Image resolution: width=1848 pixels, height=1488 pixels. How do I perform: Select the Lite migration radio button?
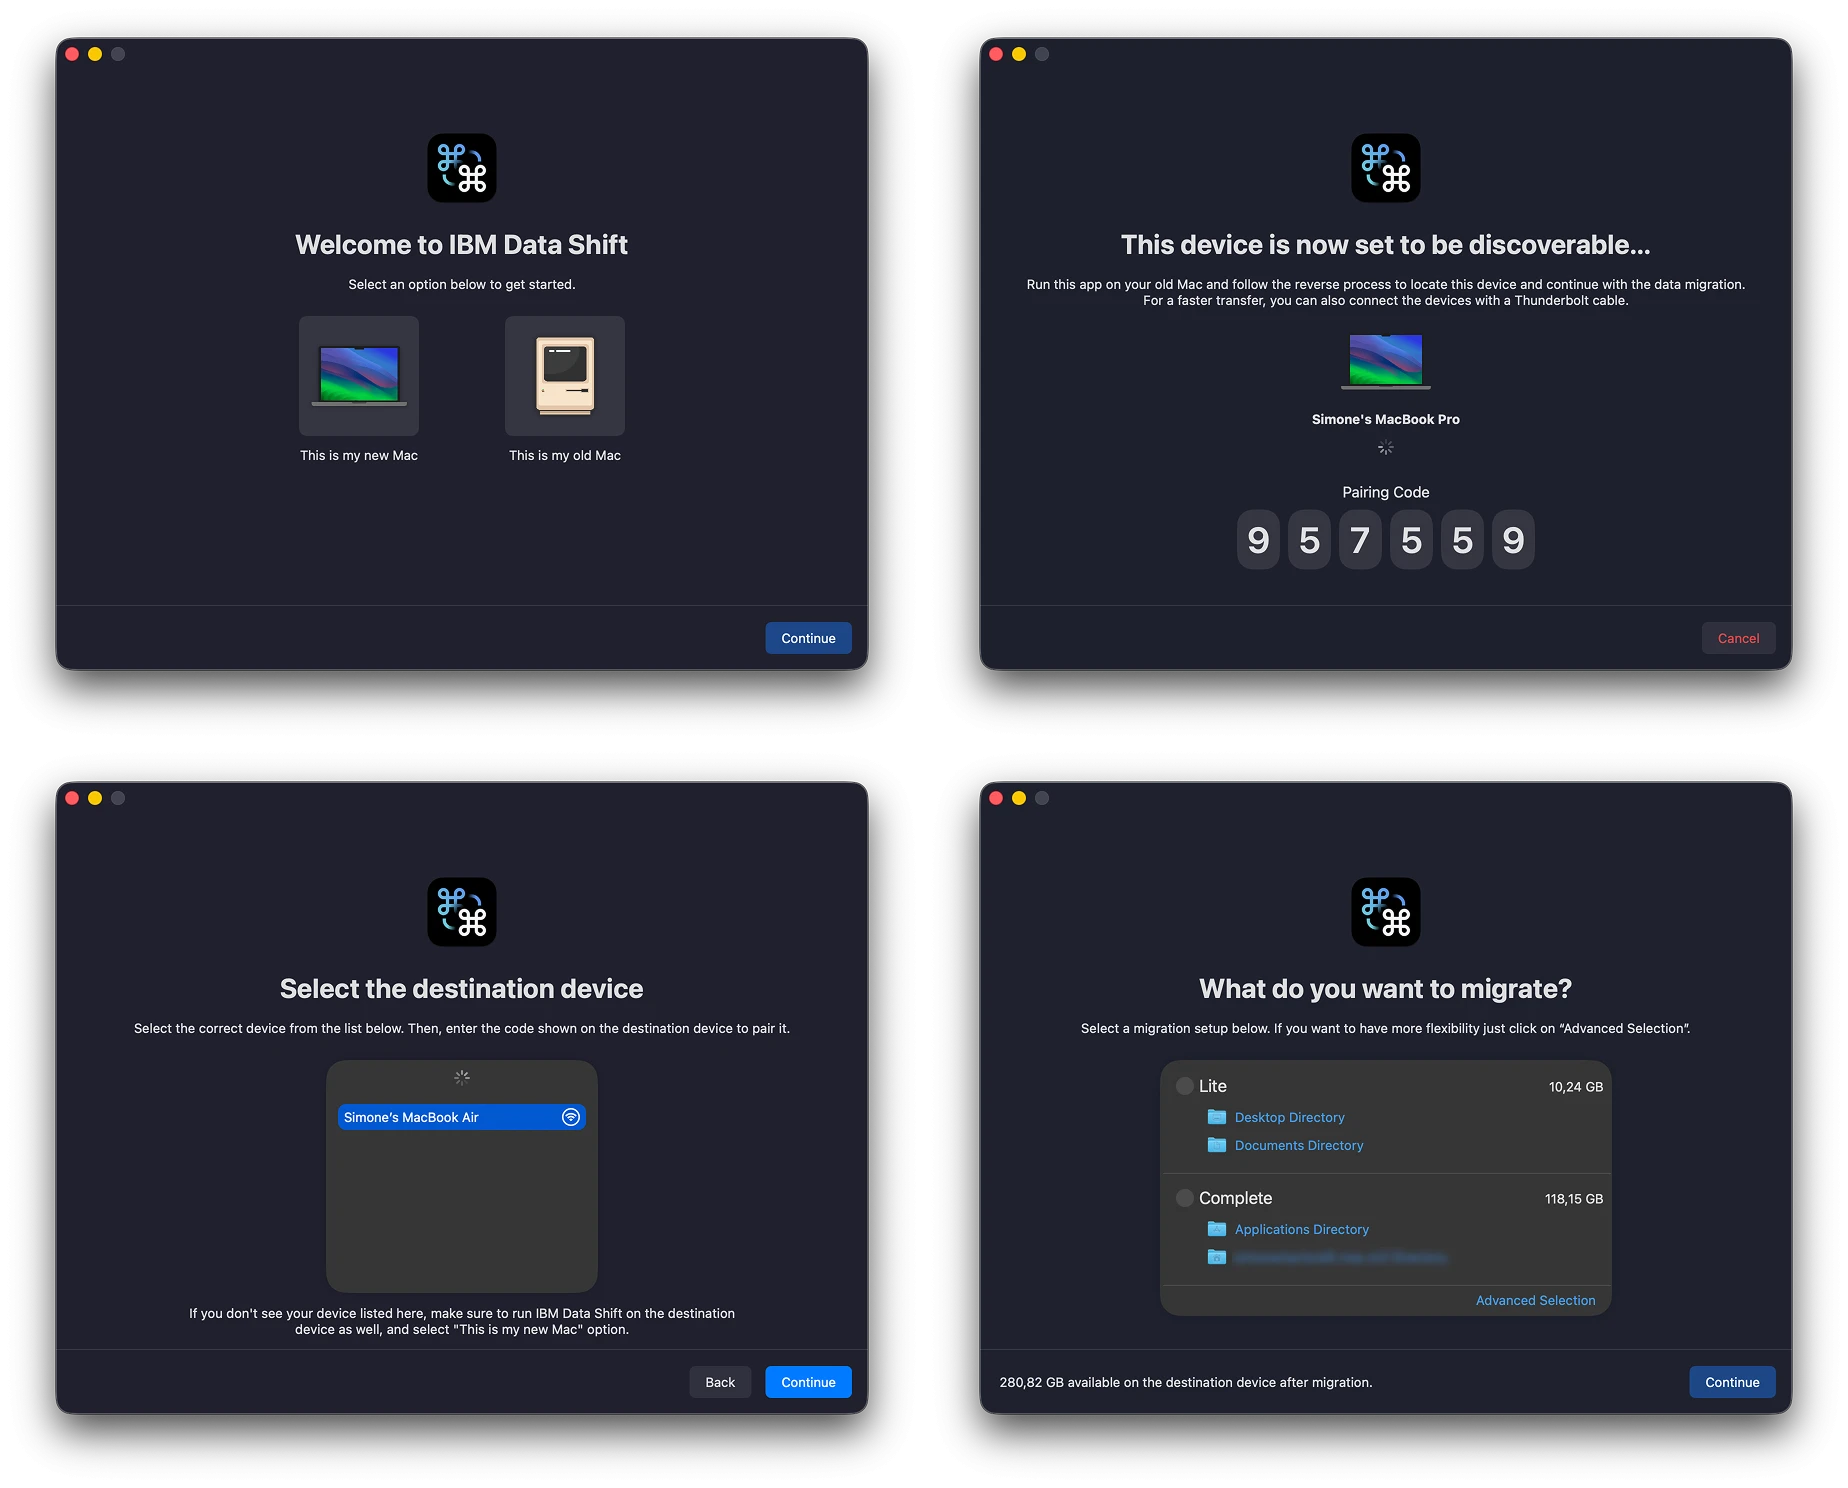click(x=1185, y=1086)
